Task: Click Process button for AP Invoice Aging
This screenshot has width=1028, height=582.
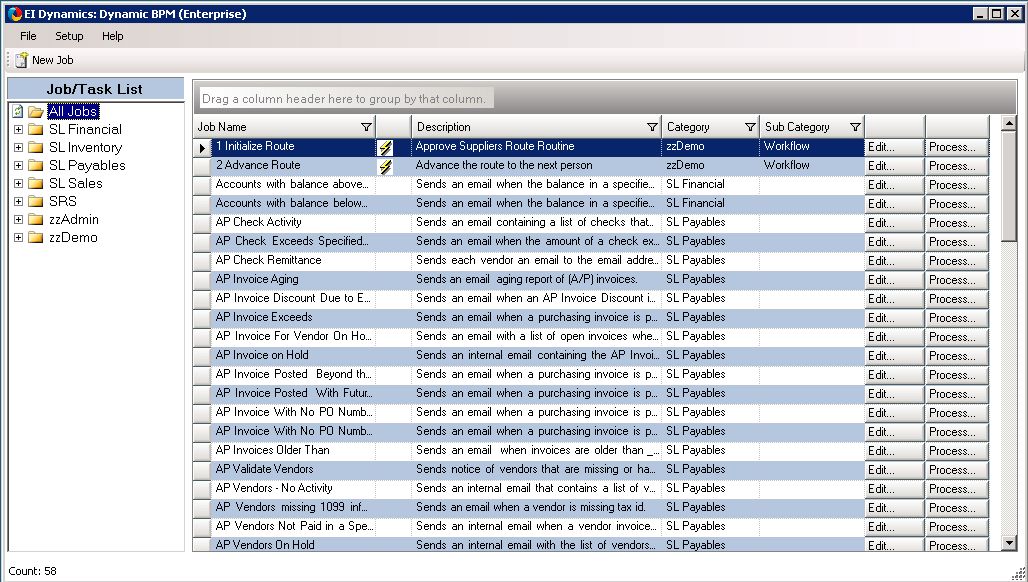Action: [956, 280]
